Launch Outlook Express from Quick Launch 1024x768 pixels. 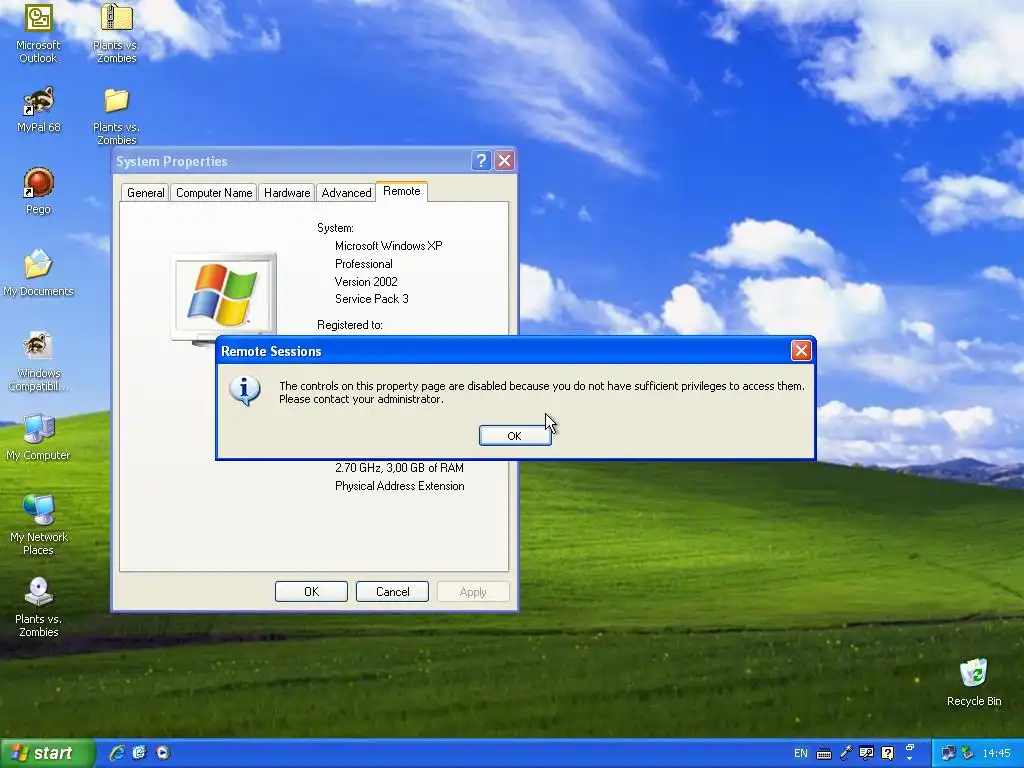click(140, 753)
